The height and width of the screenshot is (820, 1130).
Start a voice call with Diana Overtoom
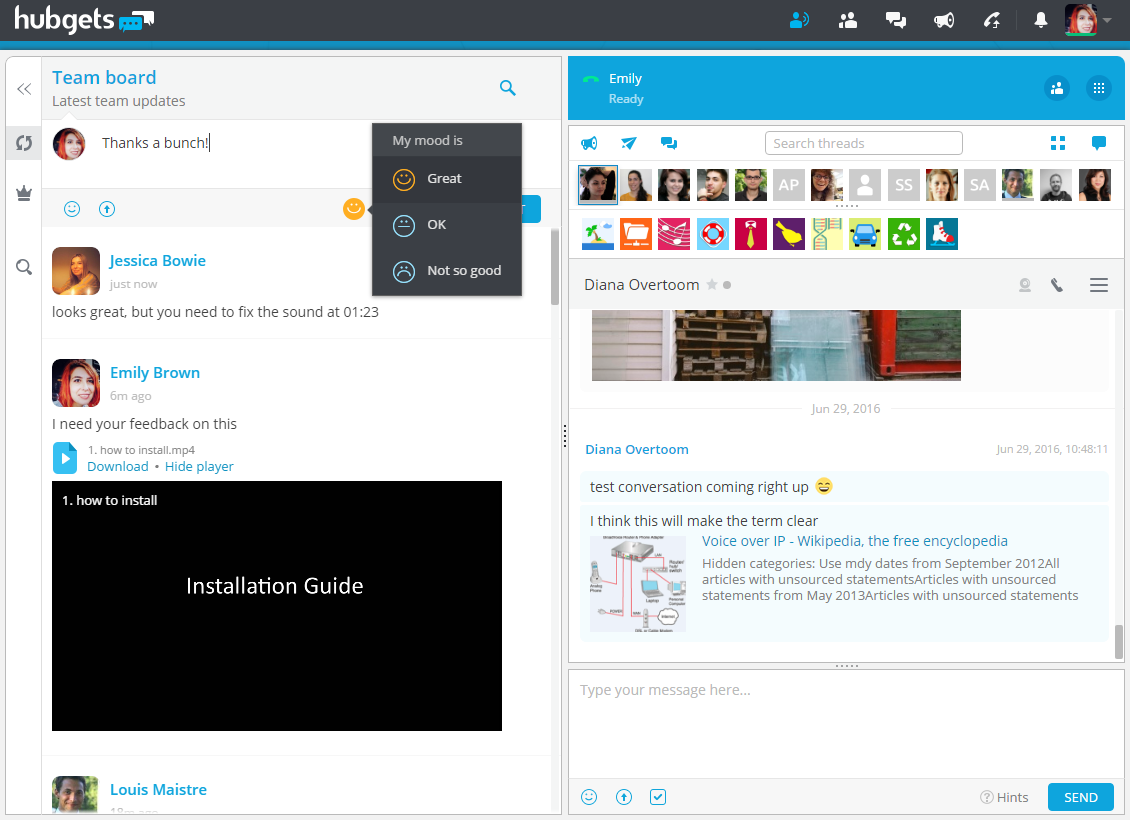tap(1057, 285)
